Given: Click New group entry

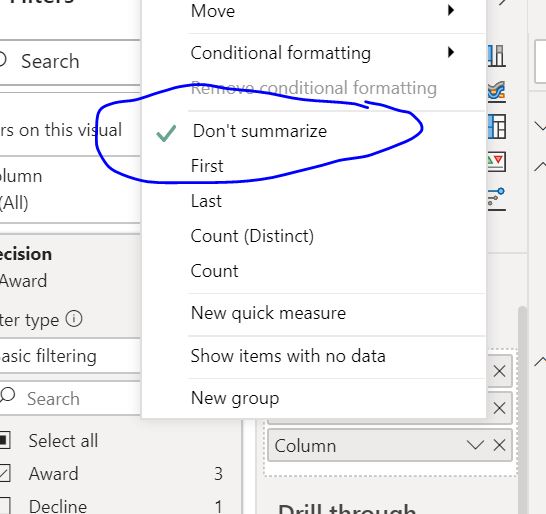Looking at the screenshot, I should click(x=235, y=398).
